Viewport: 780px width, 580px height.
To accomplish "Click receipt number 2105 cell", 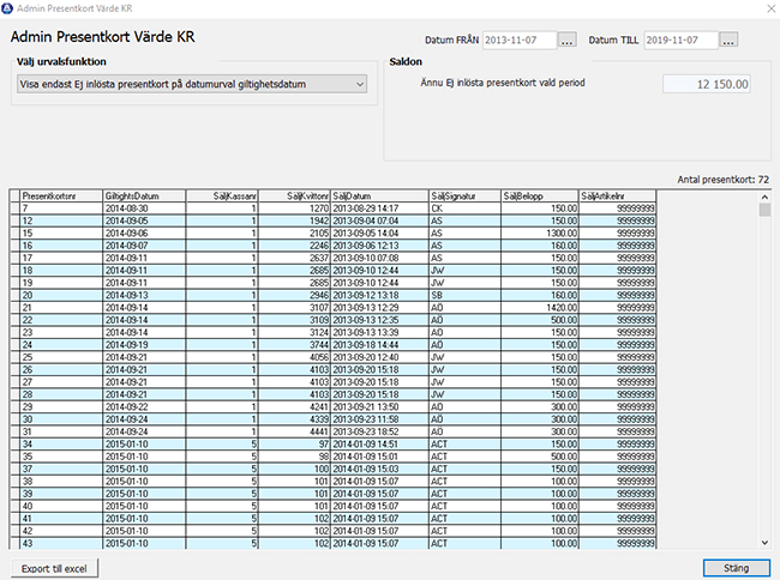I will (294, 233).
